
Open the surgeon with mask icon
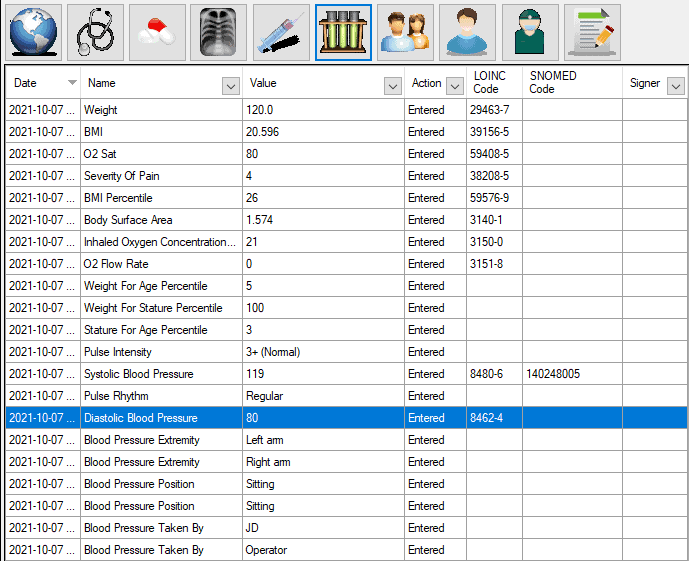530,33
